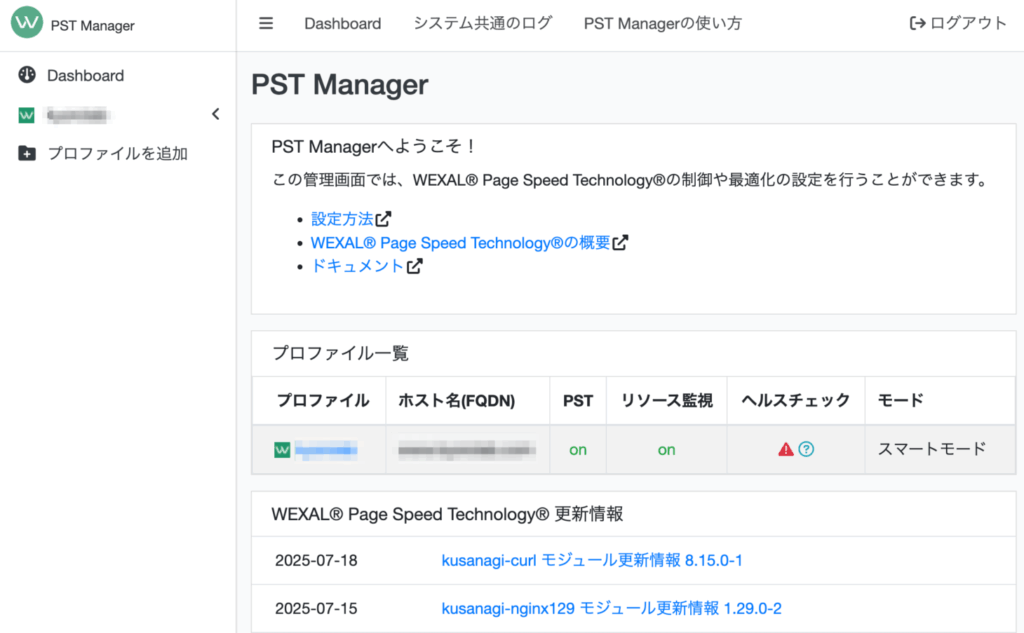Open the 設定方法 link
This screenshot has width=1024, height=633.
coord(342,219)
